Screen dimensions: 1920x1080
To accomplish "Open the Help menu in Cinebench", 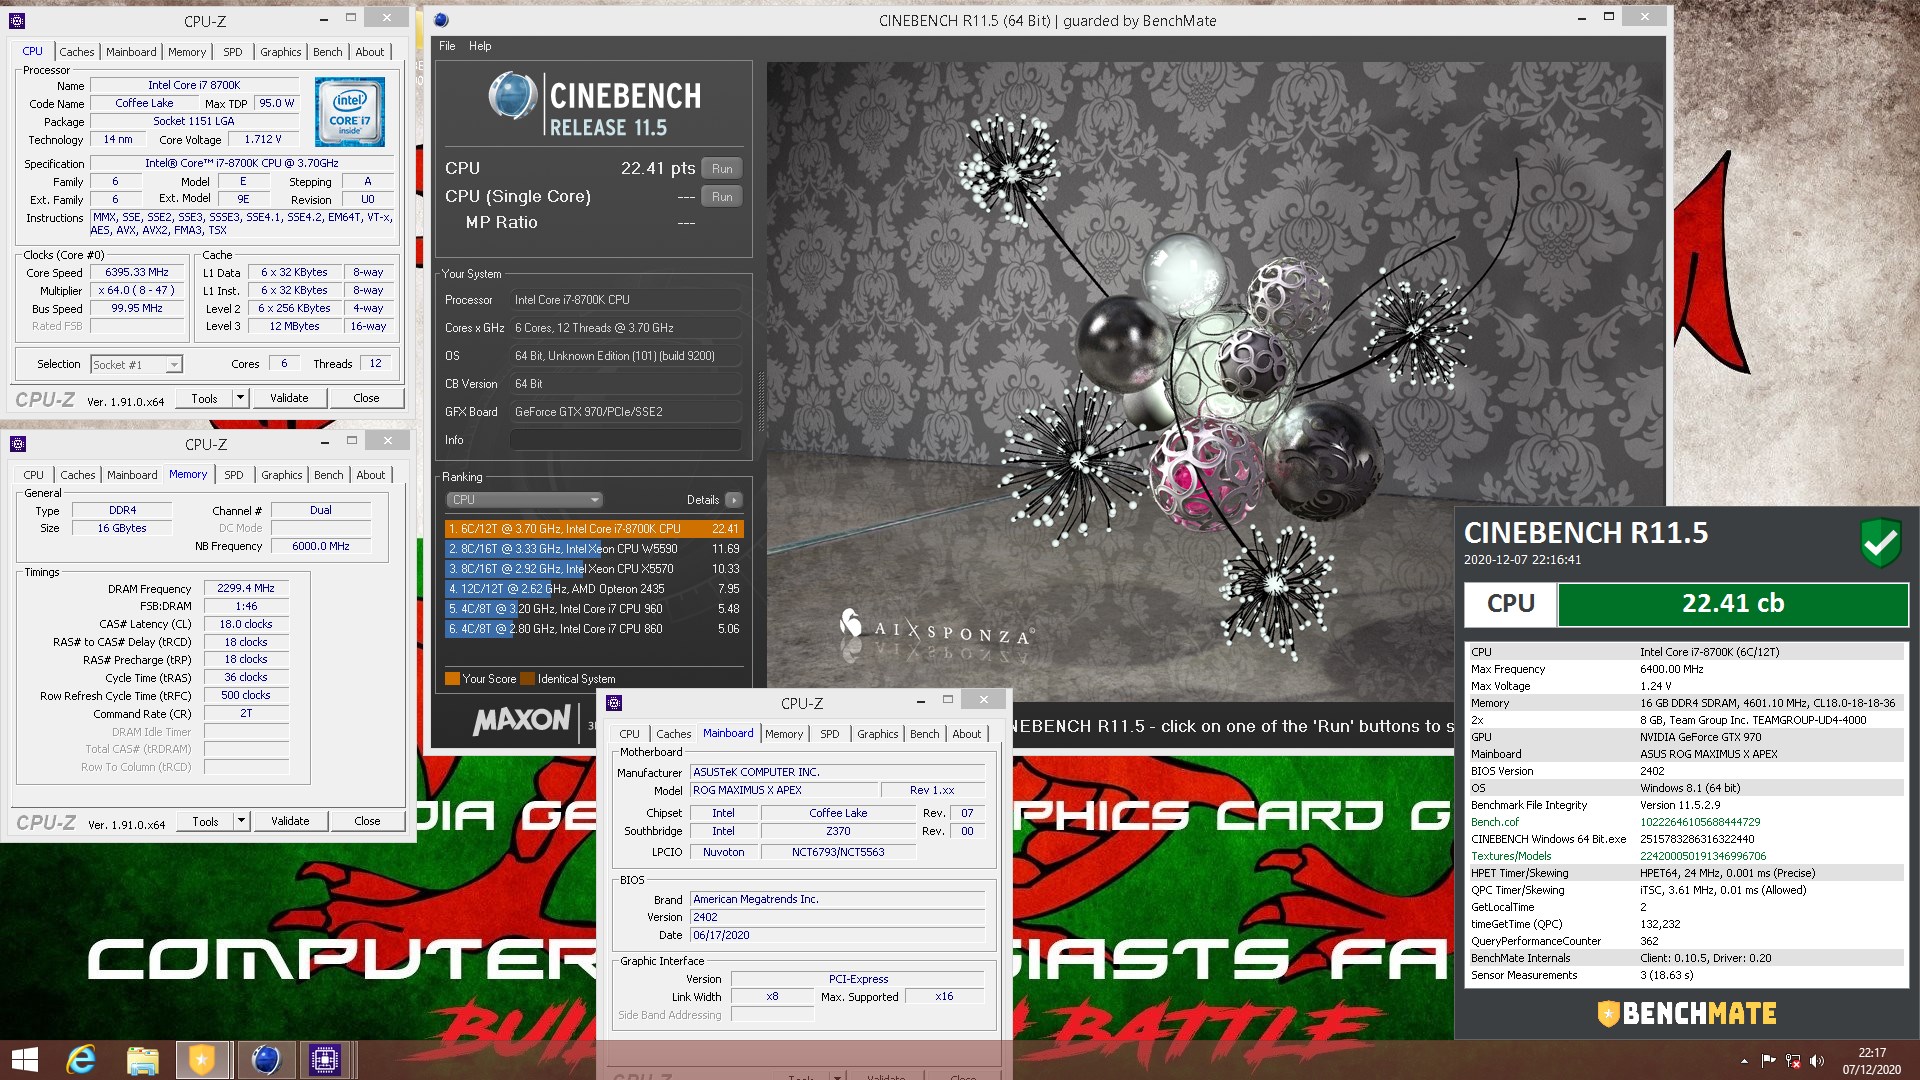I will coord(480,46).
